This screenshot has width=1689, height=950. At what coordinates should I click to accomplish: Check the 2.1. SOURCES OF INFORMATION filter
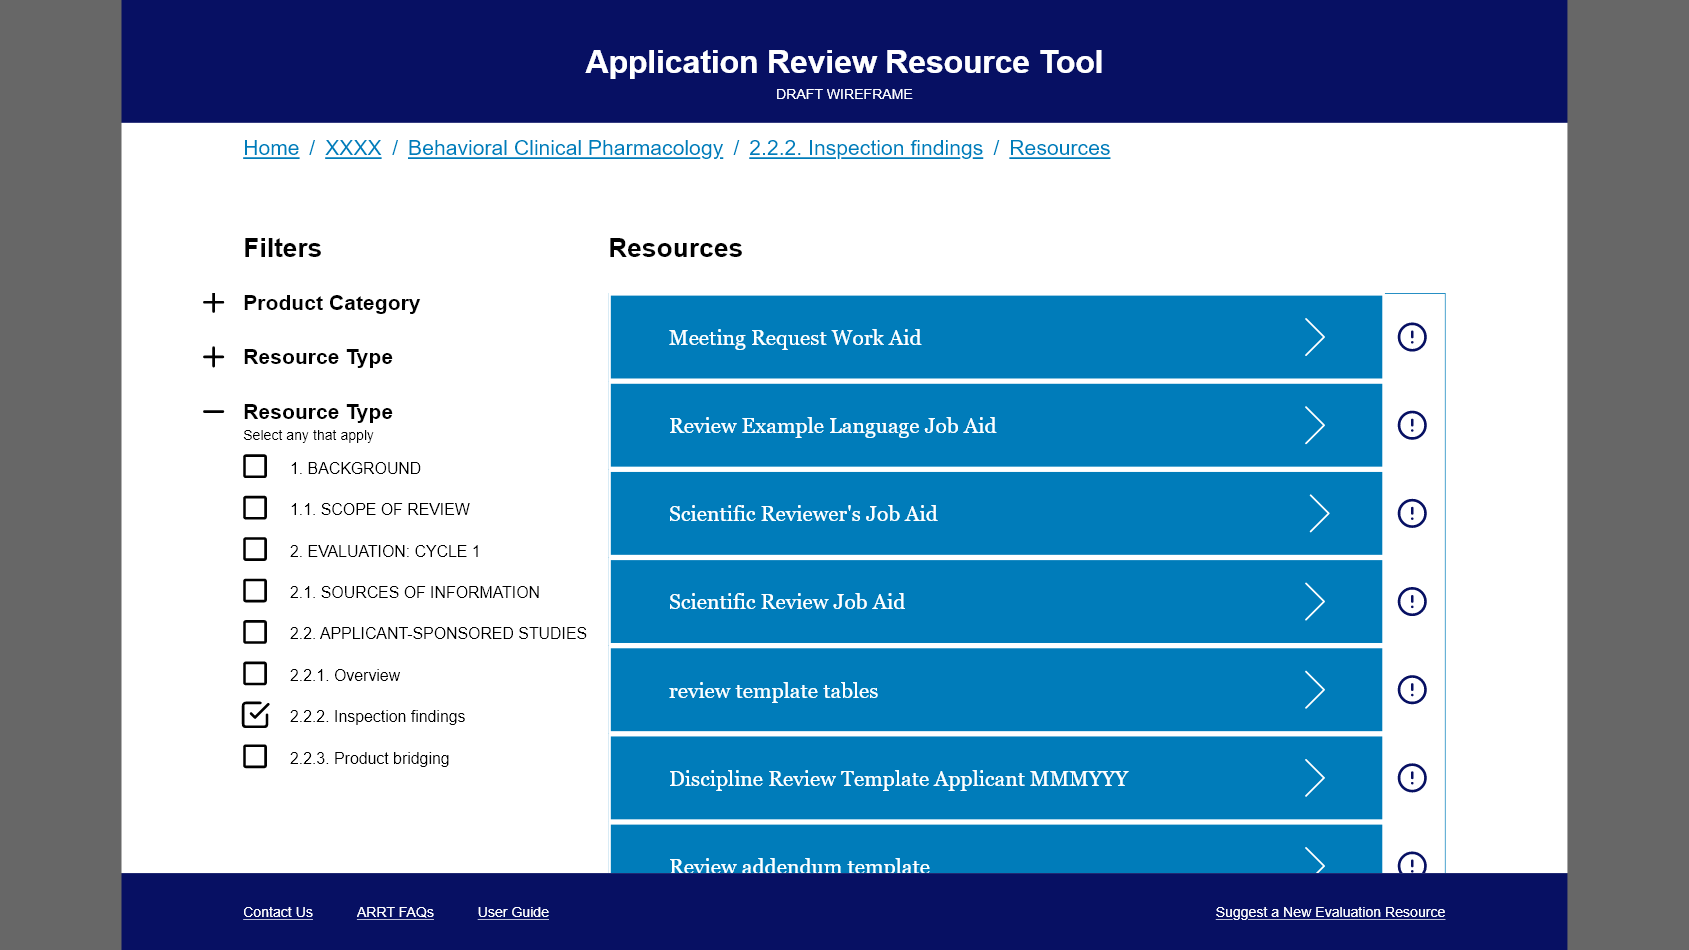tap(255, 591)
